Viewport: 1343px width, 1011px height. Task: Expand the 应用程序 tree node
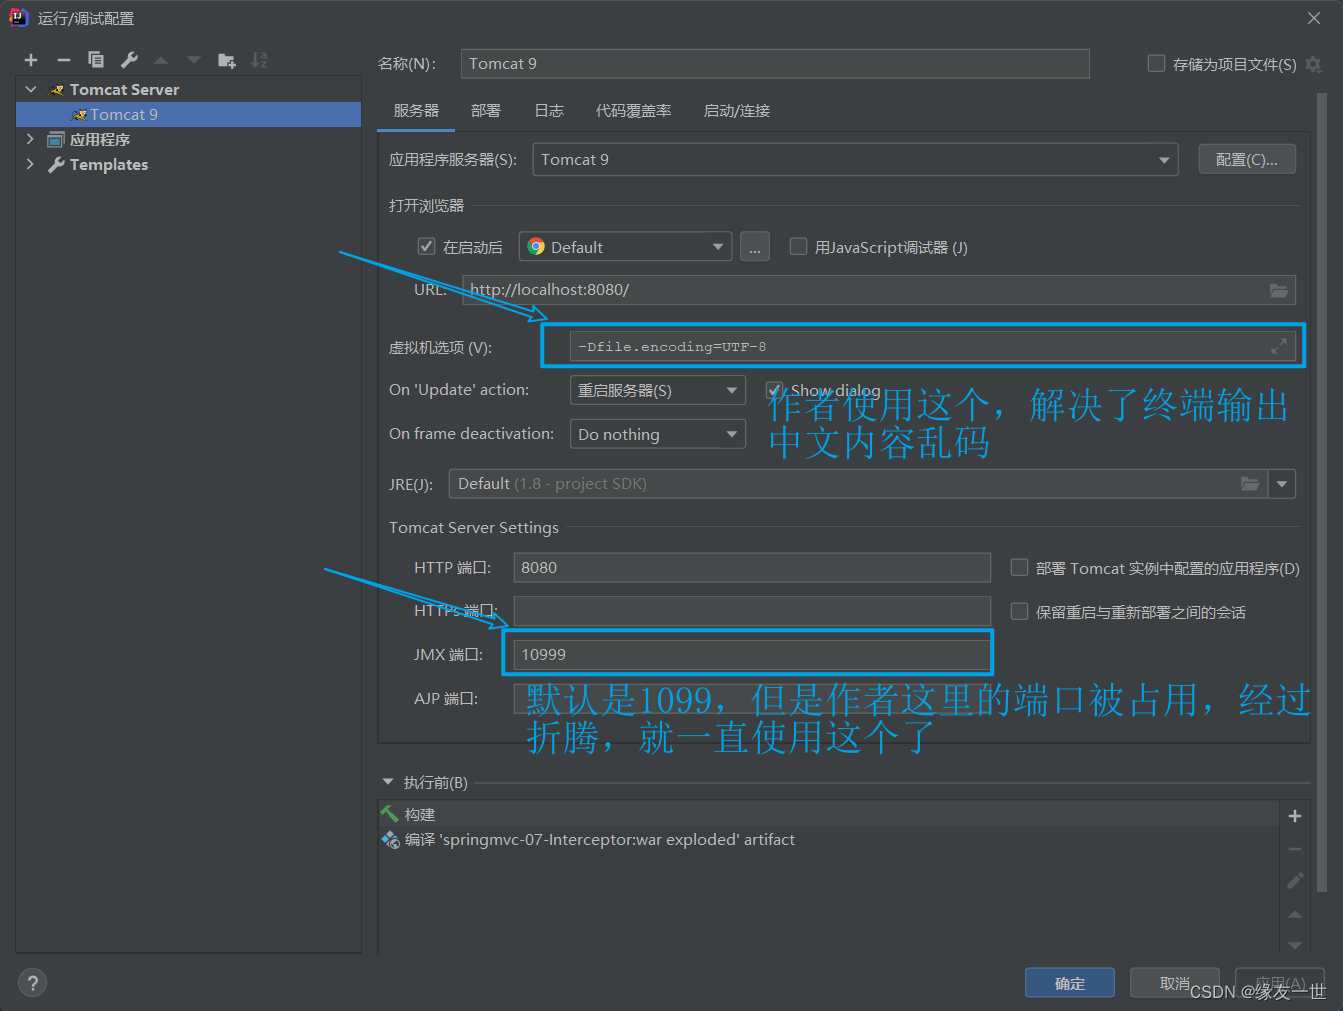(x=30, y=139)
